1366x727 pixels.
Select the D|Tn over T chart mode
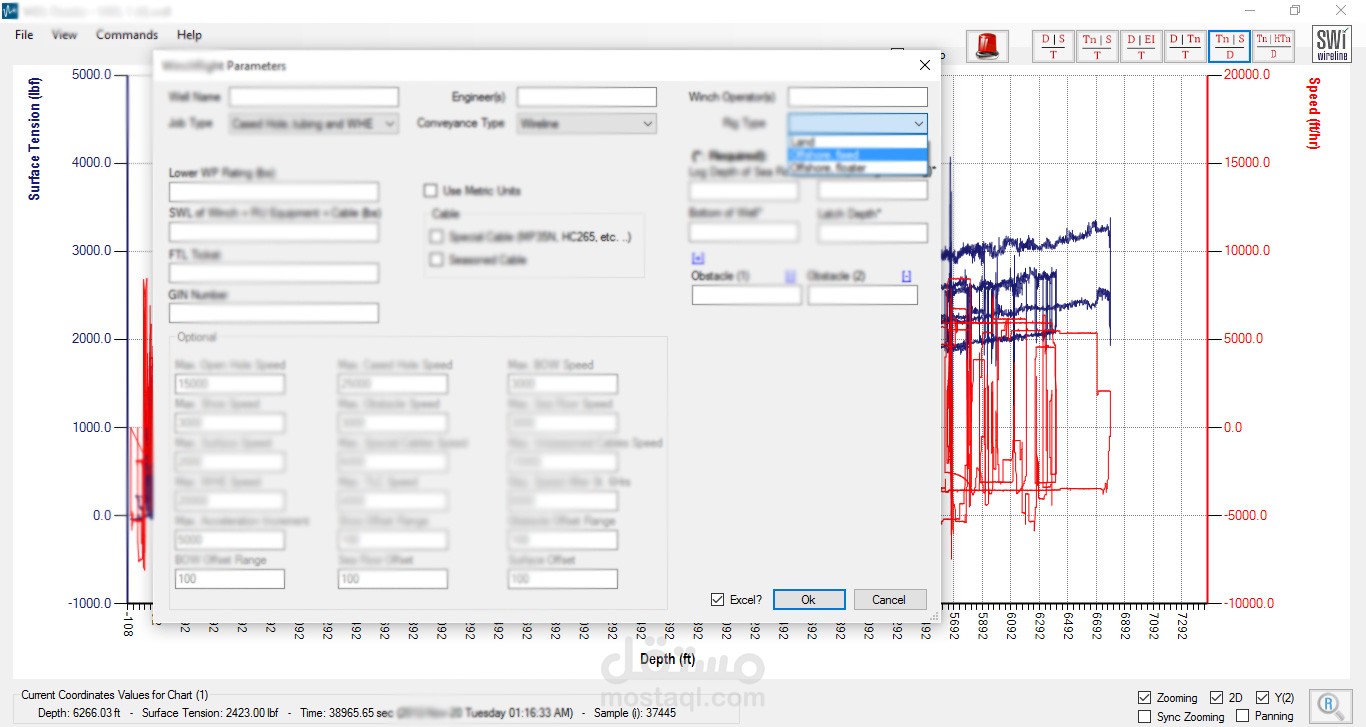pos(1185,47)
